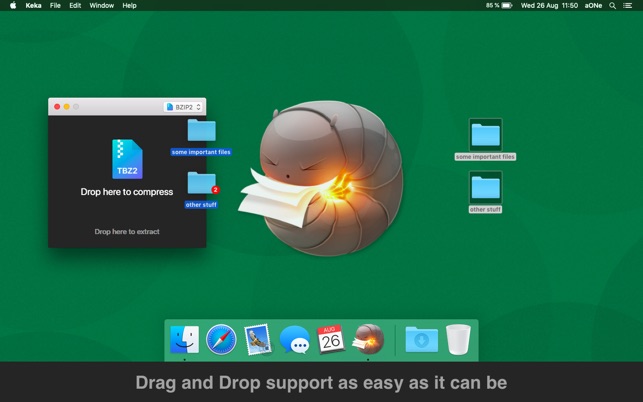Click the battery status indicator
This screenshot has height=402, width=643.
506,6
